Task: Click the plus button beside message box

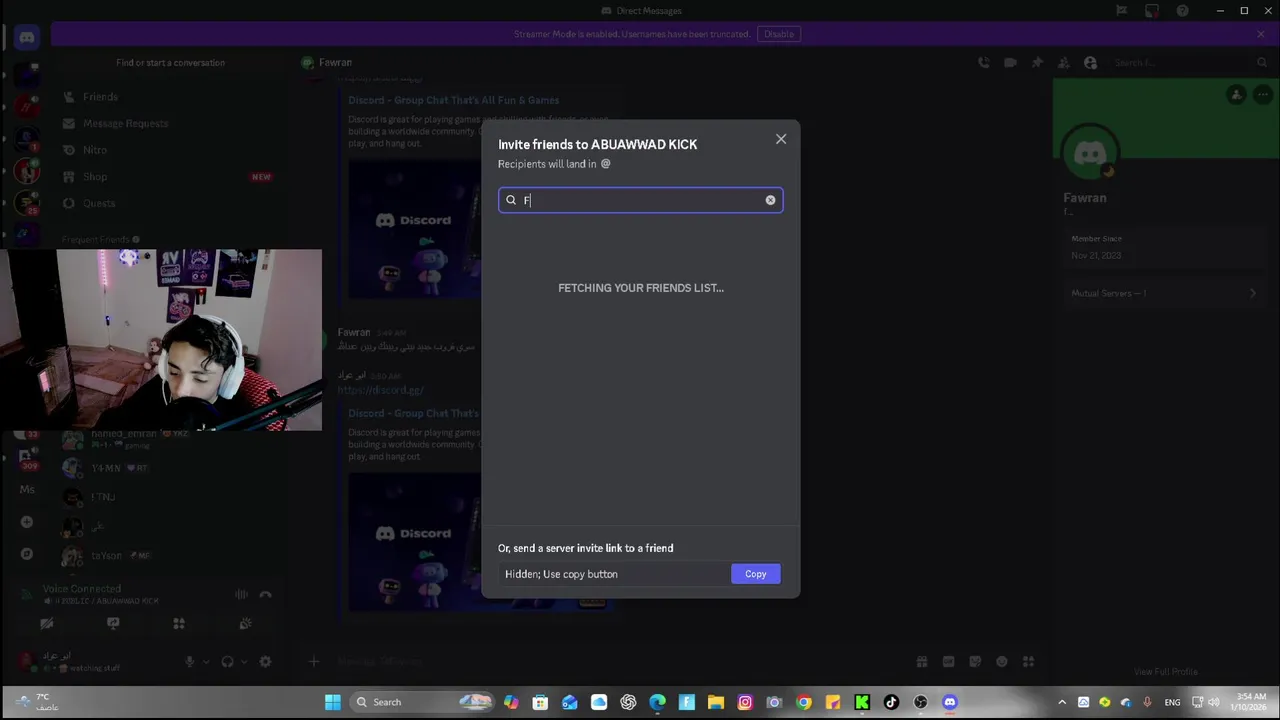Action: tap(314, 661)
